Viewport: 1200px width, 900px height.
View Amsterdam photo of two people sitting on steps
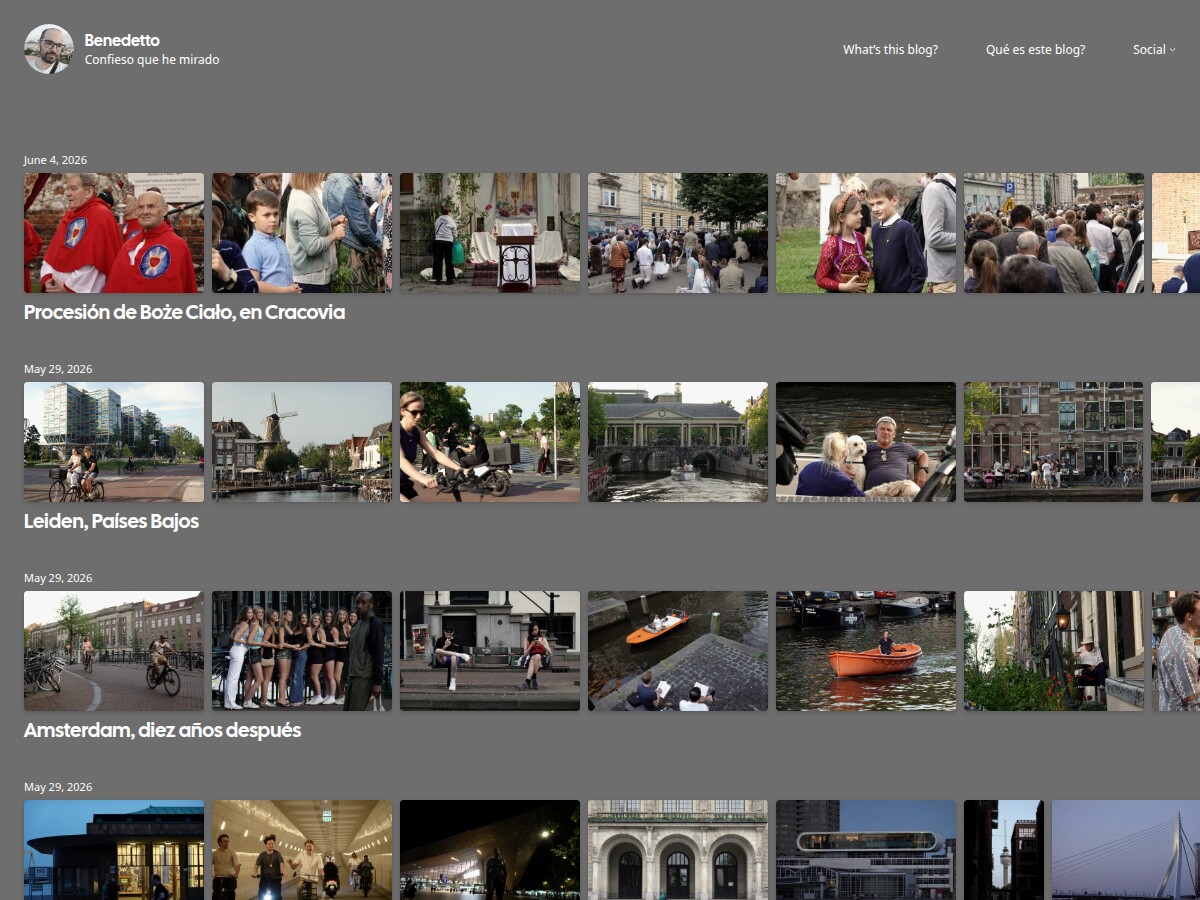pyautogui.click(x=490, y=651)
